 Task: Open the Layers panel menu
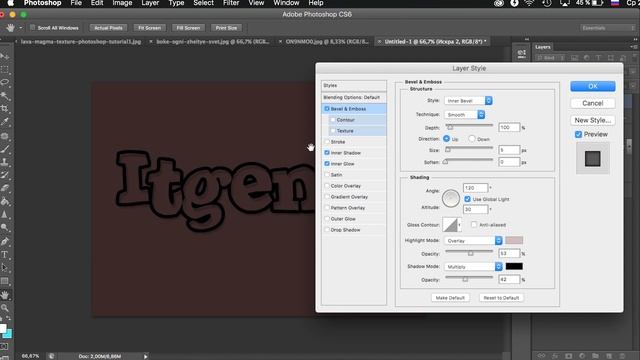coord(633,47)
